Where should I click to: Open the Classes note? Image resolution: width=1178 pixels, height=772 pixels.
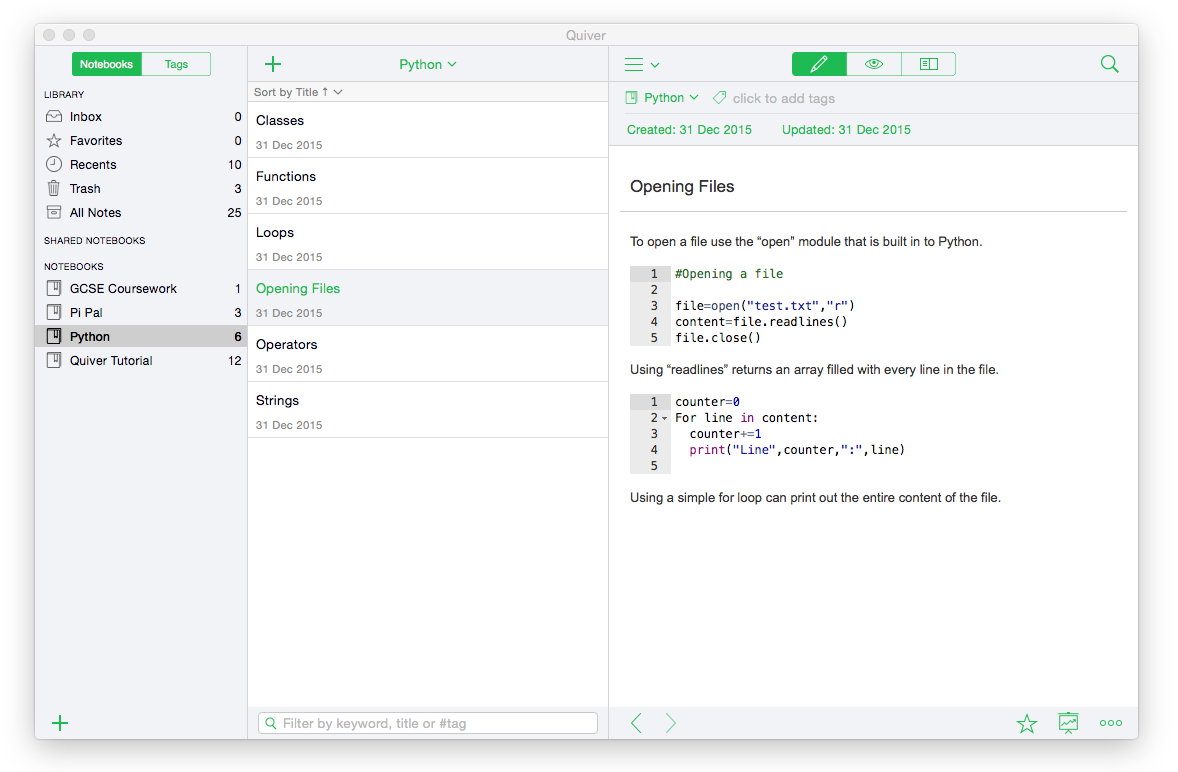point(428,130)
